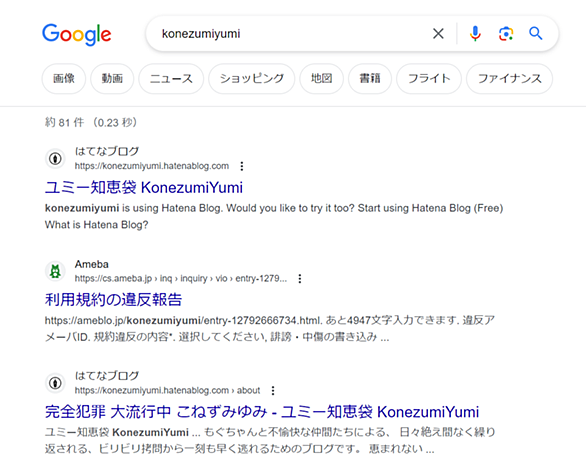Select the 地図 filter tab
This screenshot has height=462, width=586.
321,78
